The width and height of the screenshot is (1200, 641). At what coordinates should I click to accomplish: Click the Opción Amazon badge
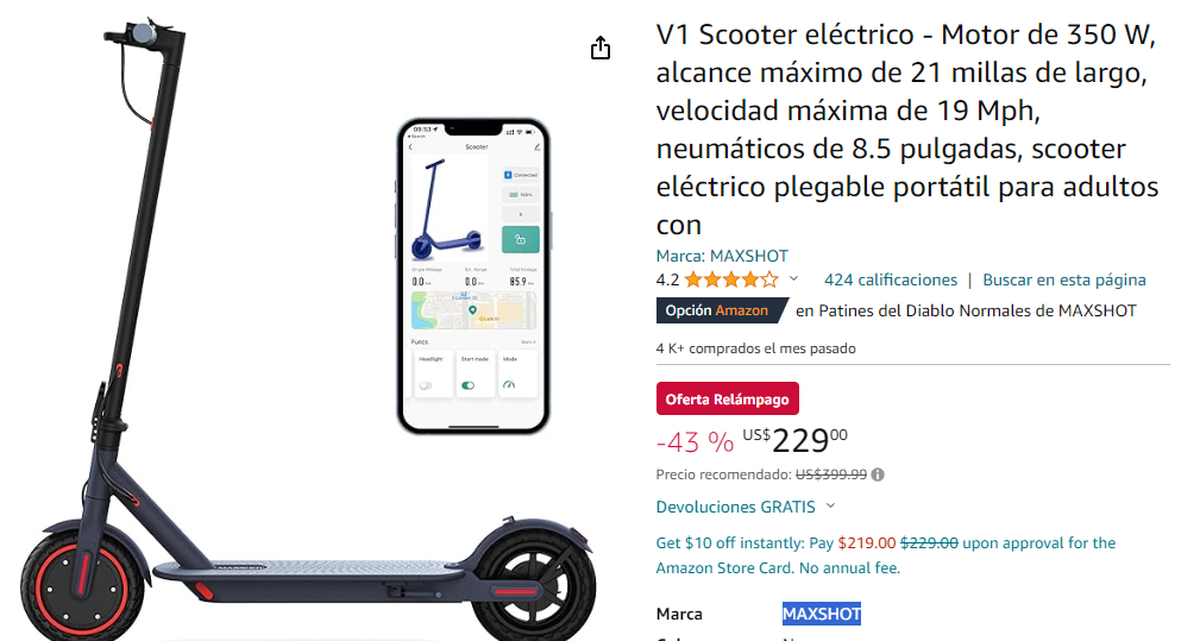(721, 311)
